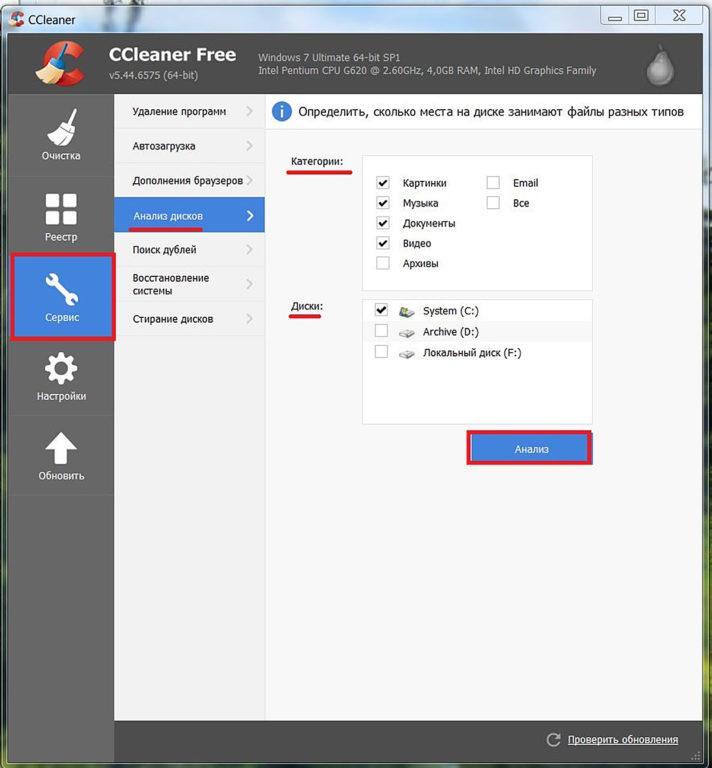Select the Сервис wrench section
The image size is (712, 768).
(x=62, y=296)
